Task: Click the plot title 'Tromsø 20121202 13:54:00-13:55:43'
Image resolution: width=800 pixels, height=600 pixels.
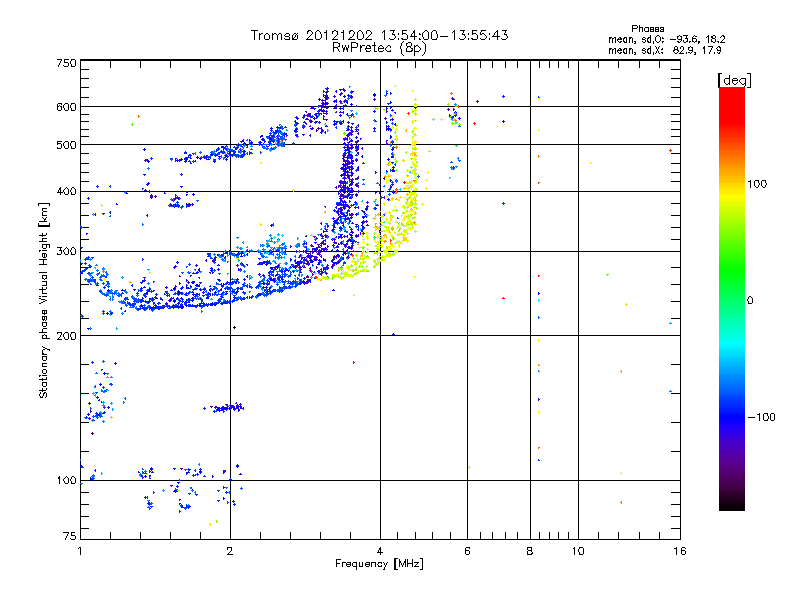Action: 379,35
